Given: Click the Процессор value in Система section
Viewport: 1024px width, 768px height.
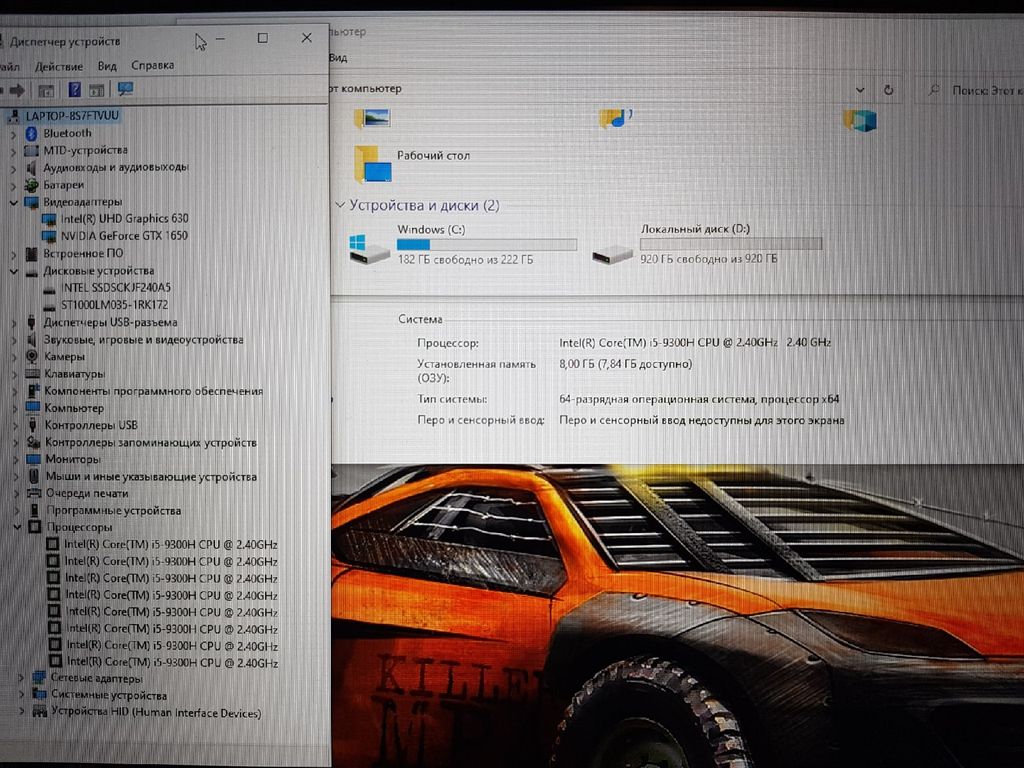Looking at the screenshot, I should point(696,342).
